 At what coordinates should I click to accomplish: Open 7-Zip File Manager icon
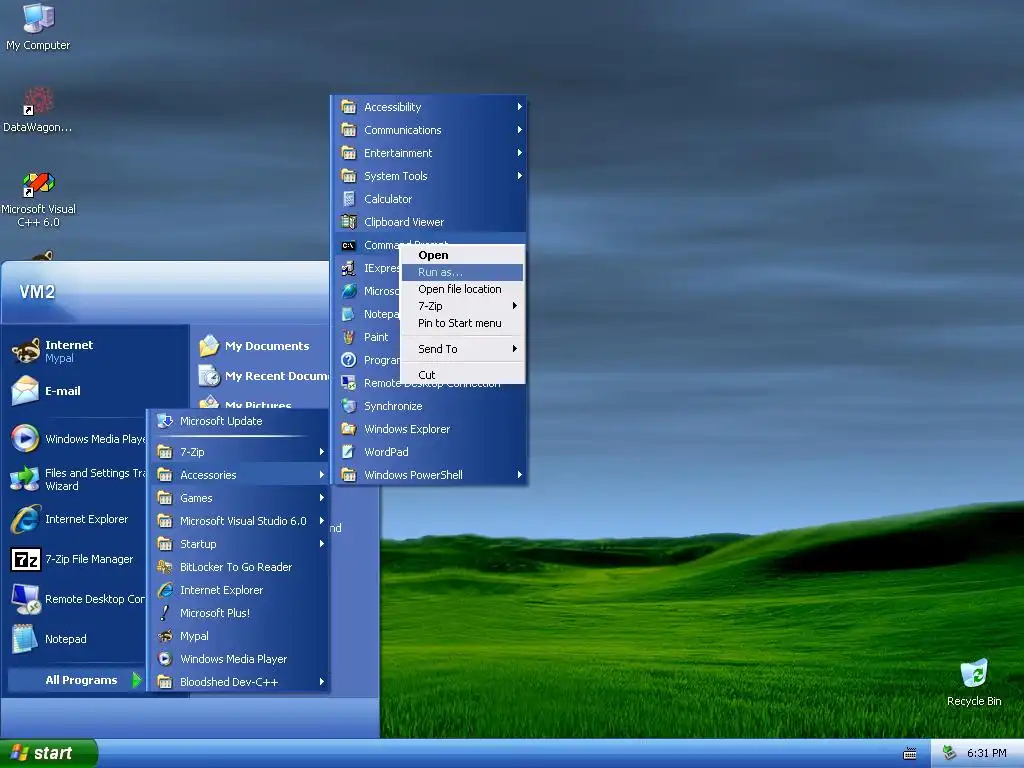coord(25,559)
